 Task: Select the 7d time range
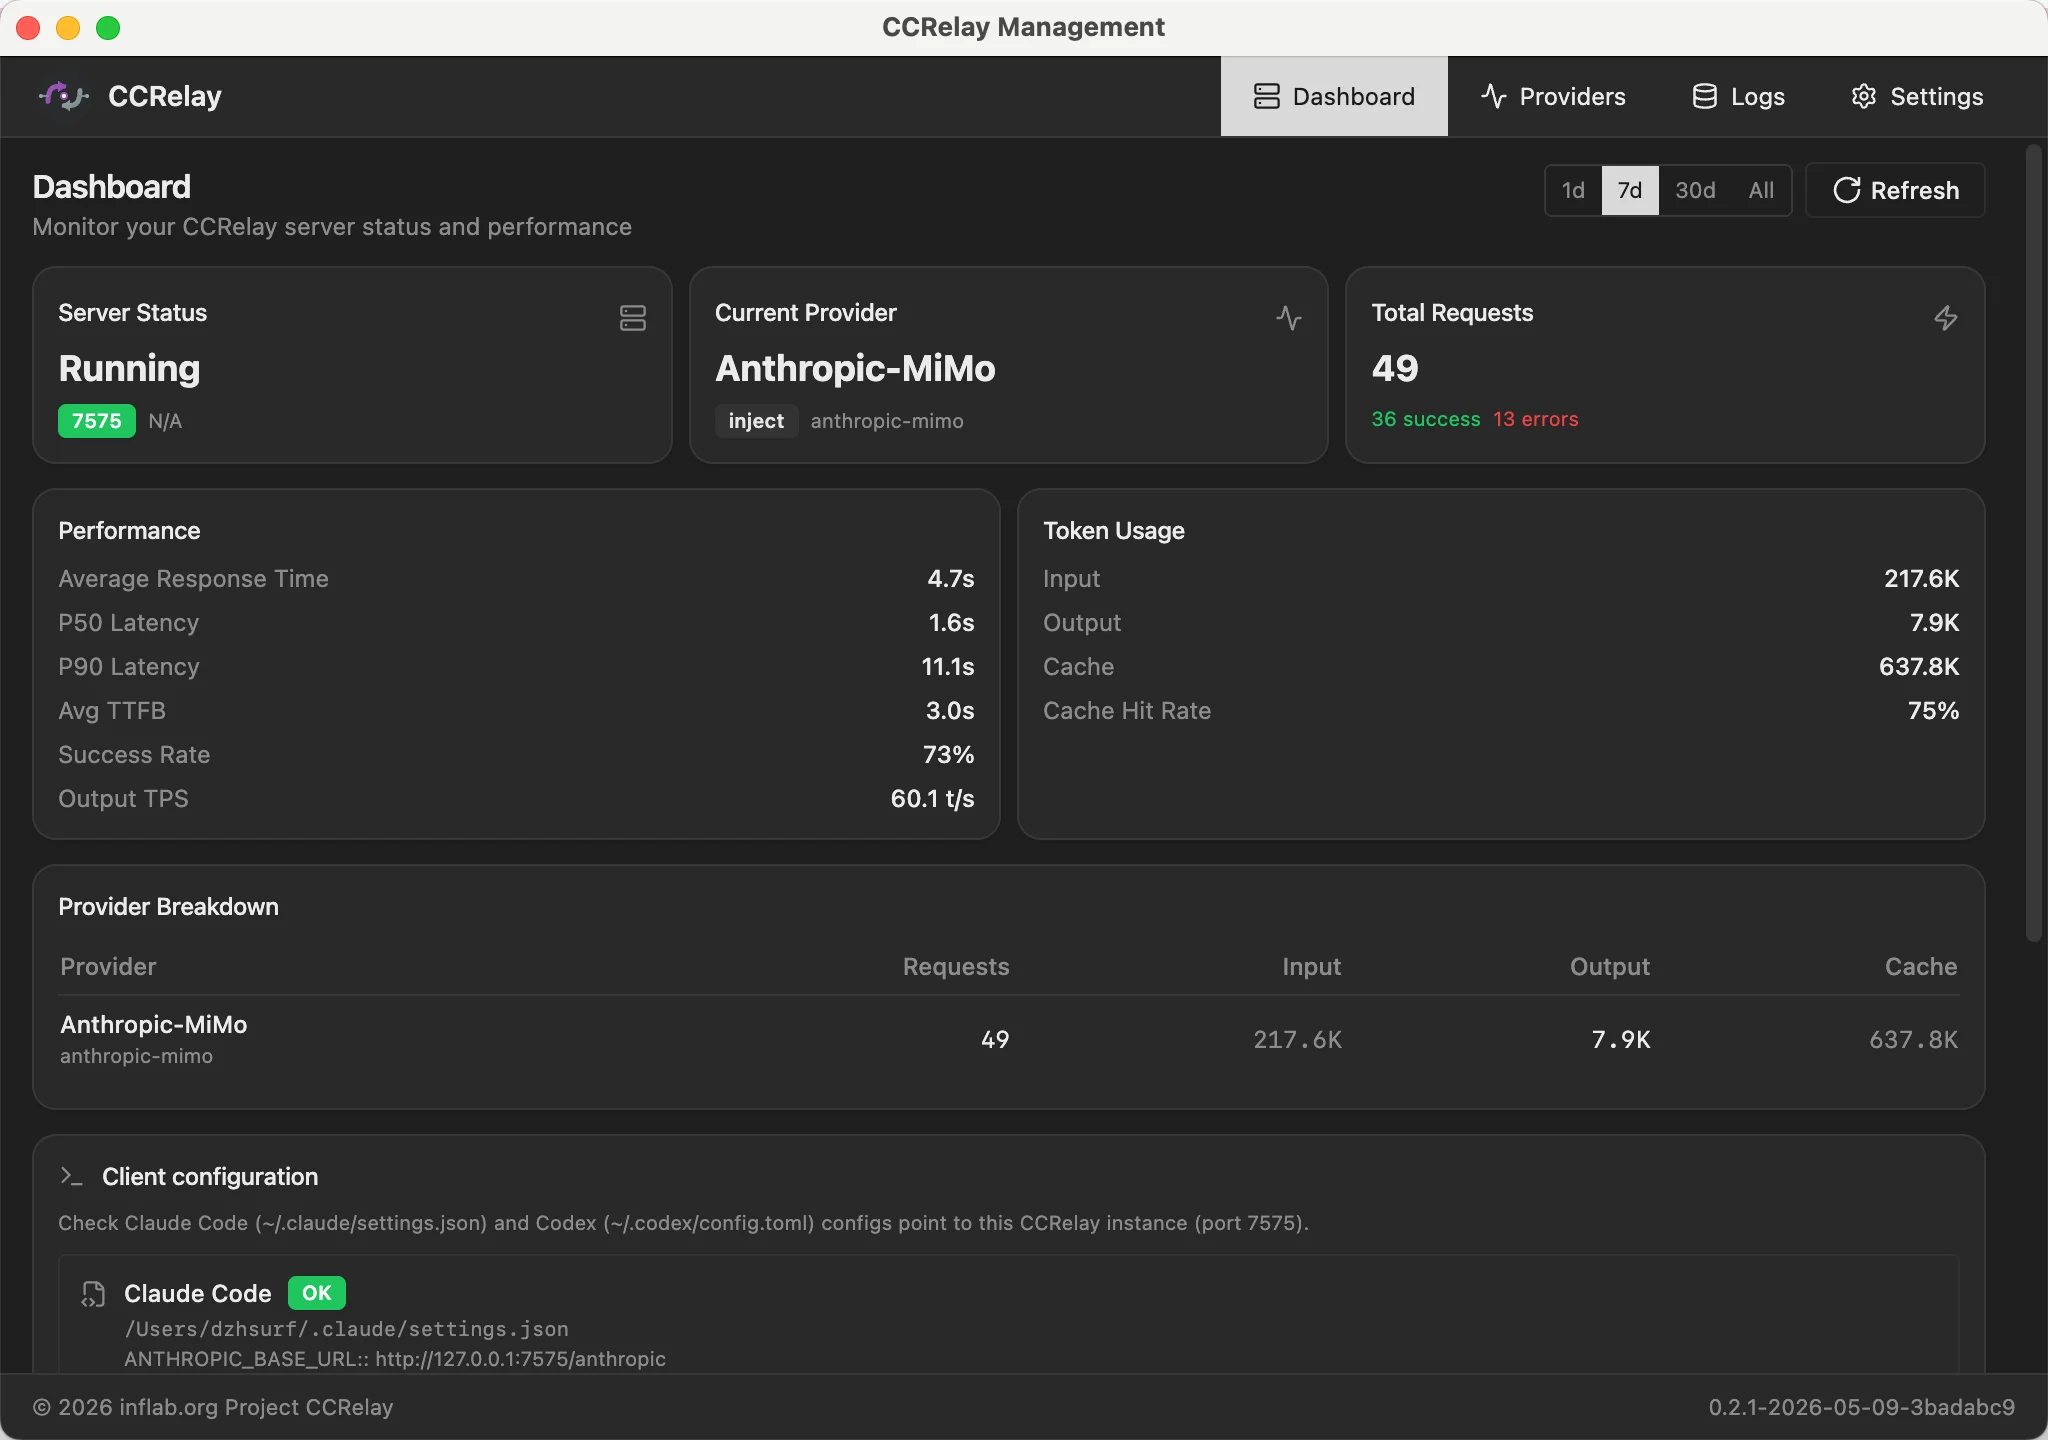coord(1630,190)
